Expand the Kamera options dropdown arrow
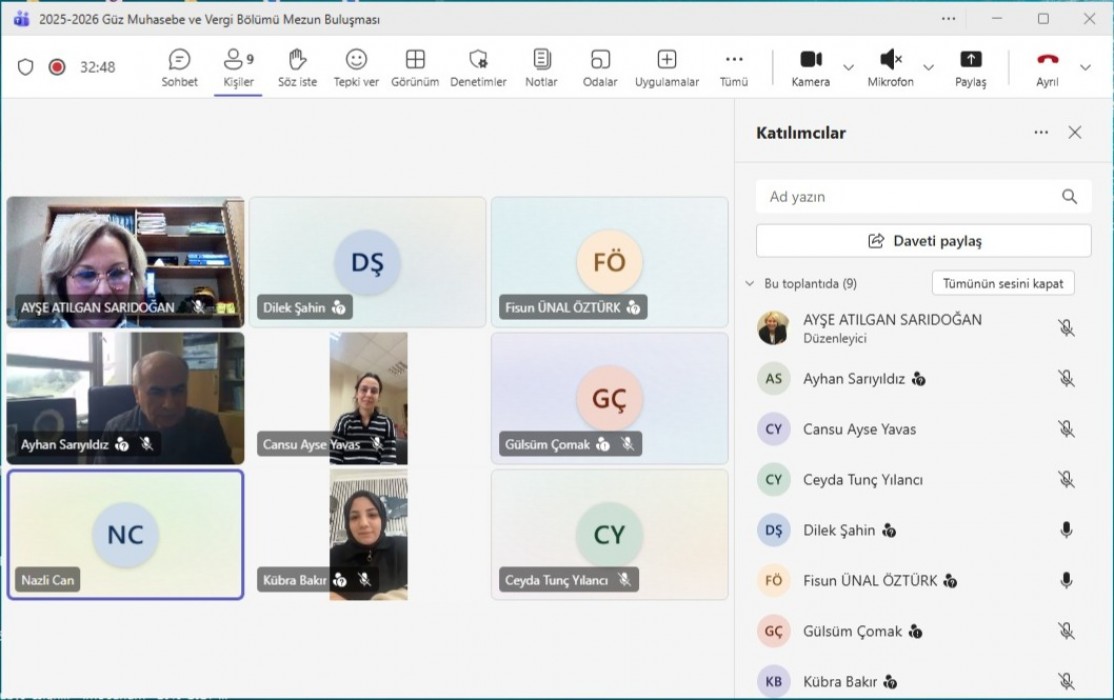The height and width of the screenshot is (700, 1114). tap(849, 67)
